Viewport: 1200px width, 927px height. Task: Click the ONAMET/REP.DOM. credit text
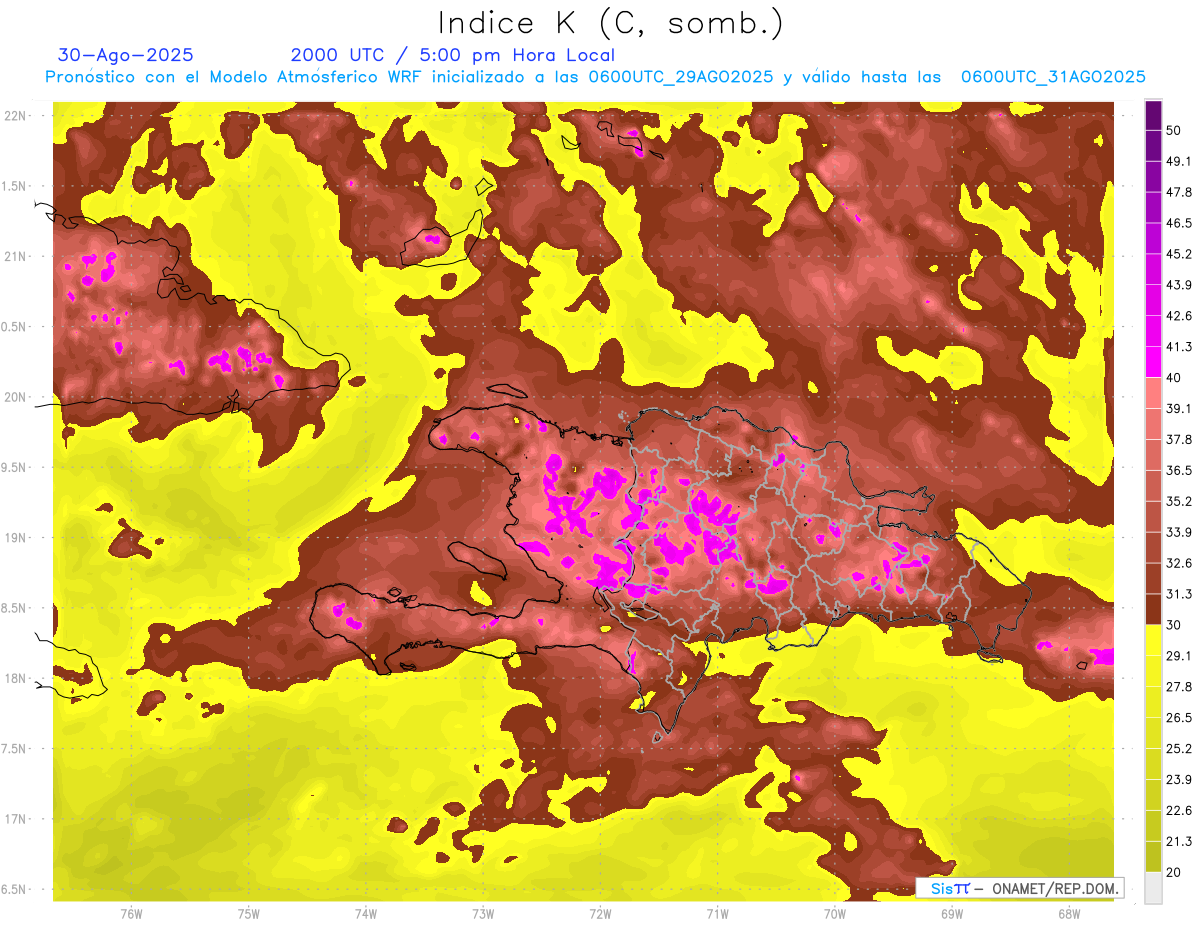[x=1052, y=888]
